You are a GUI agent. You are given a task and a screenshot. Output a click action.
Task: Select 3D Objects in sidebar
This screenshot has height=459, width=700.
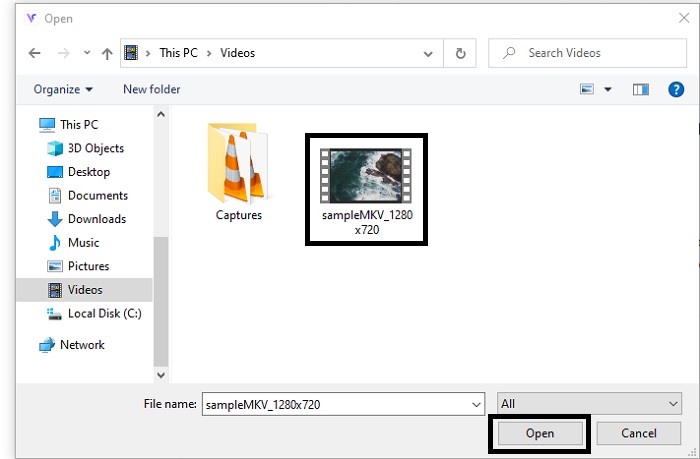coord(95,148)
